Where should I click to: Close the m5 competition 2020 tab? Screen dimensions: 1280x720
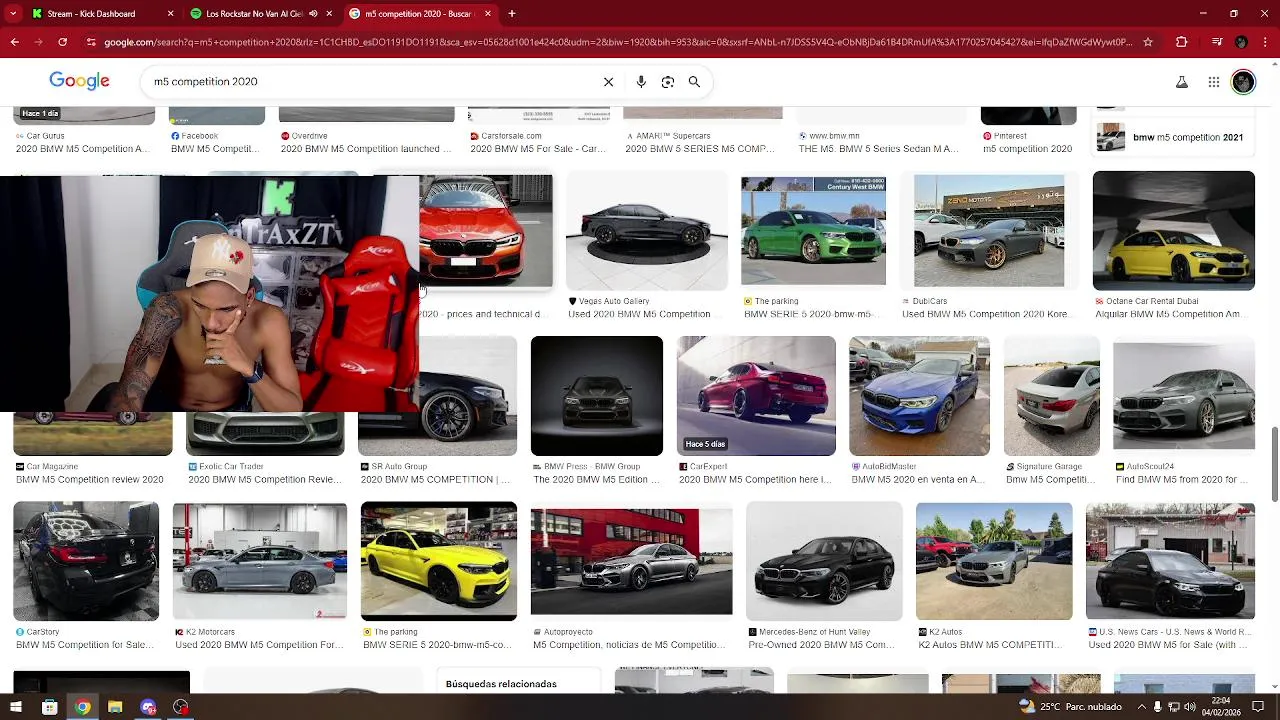[487, 14]
